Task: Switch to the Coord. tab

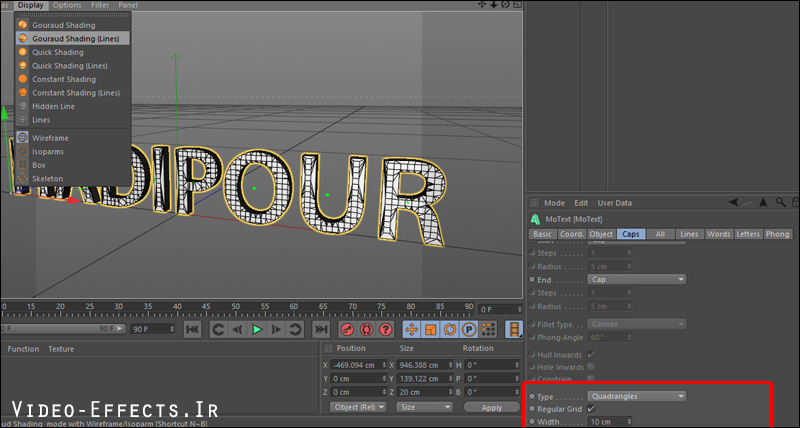Action: click(x=571, y=234)
